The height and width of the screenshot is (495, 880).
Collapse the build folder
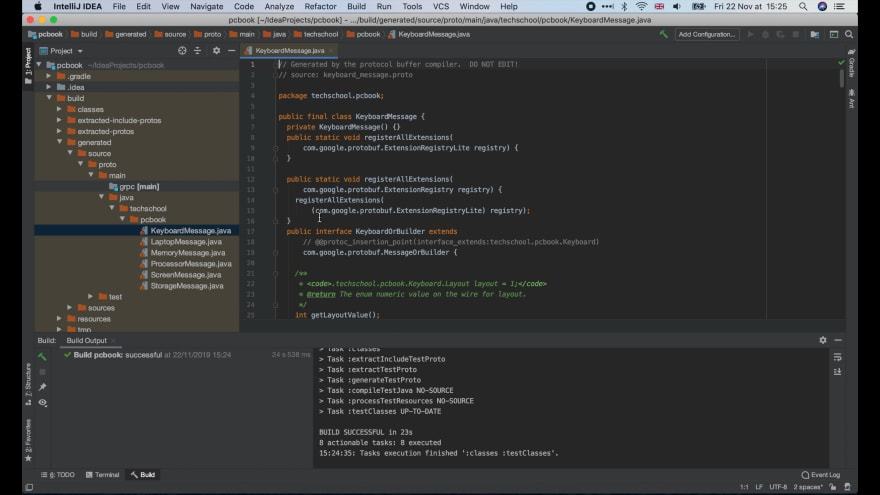pos(49,98)
